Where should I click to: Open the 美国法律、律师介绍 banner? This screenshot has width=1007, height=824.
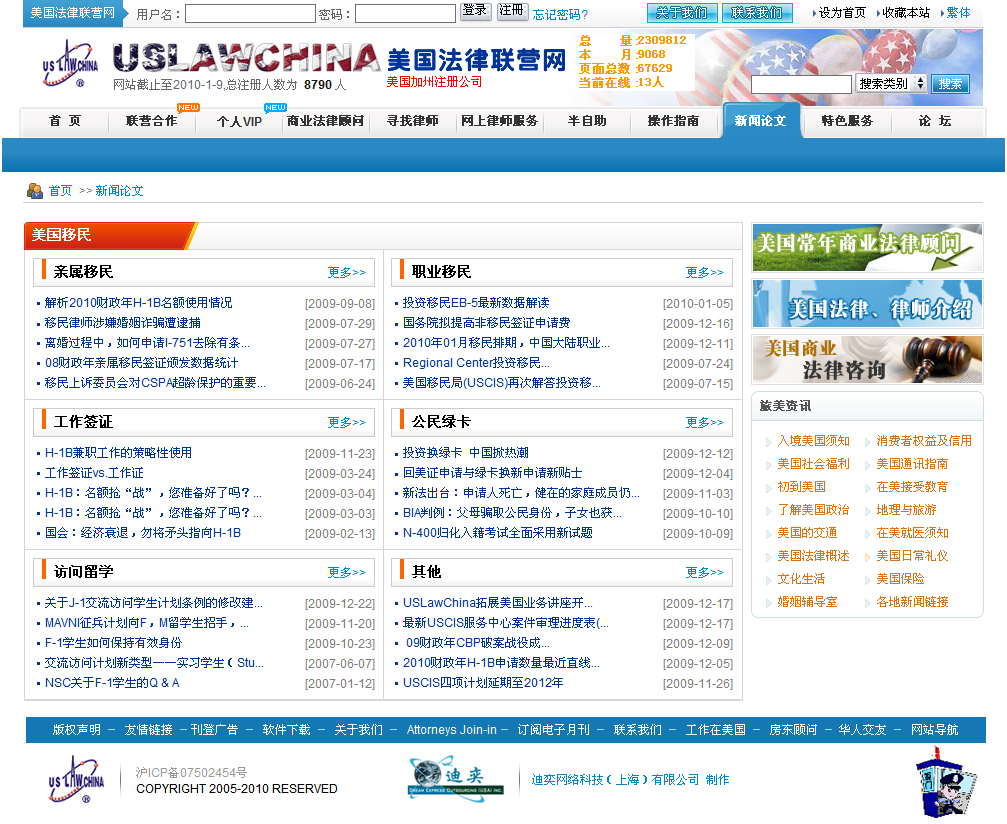867,304
